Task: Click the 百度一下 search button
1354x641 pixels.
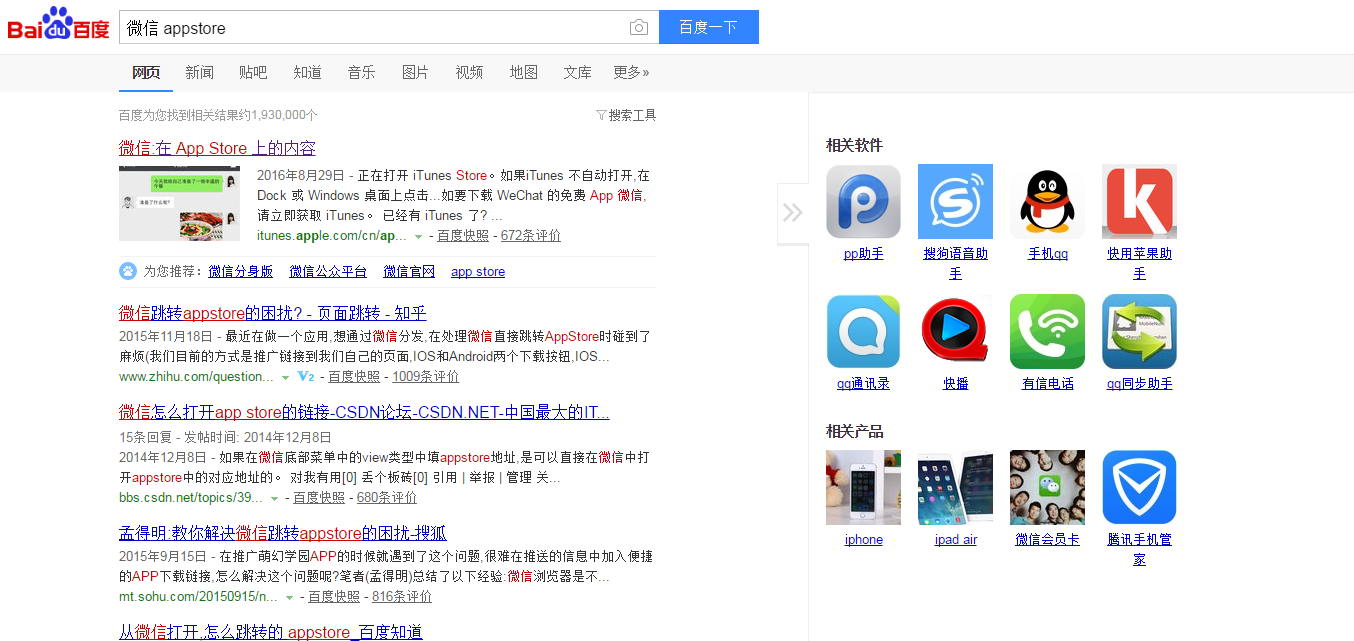Action: pos(709,27)
